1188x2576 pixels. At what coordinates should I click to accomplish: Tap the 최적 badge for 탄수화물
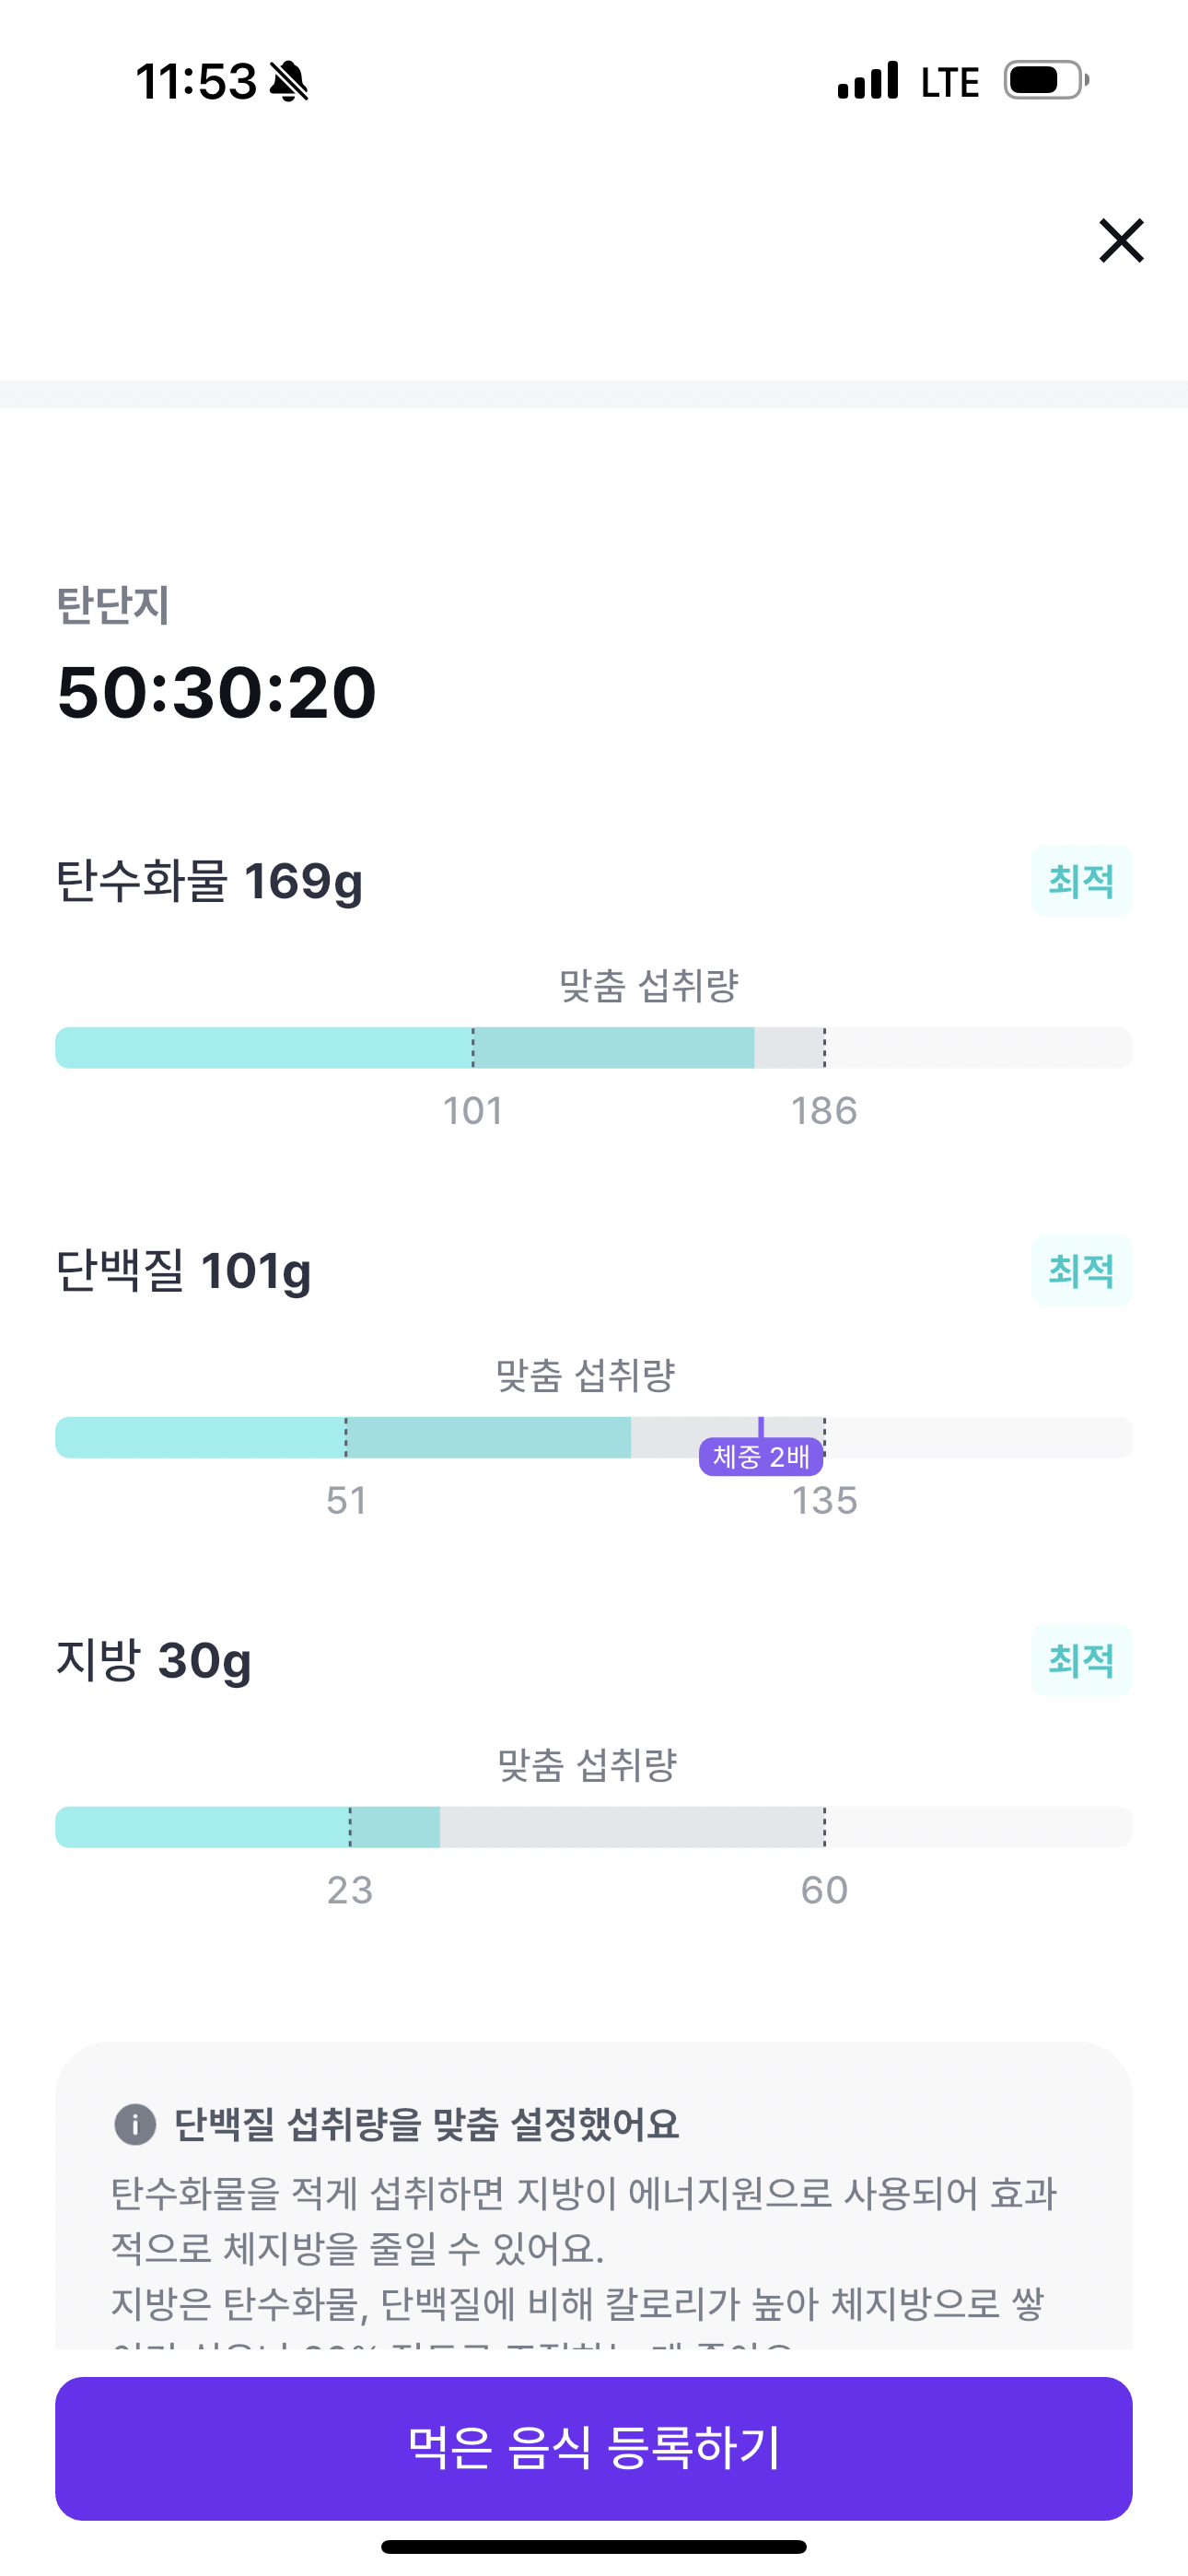coord(1081,881)
